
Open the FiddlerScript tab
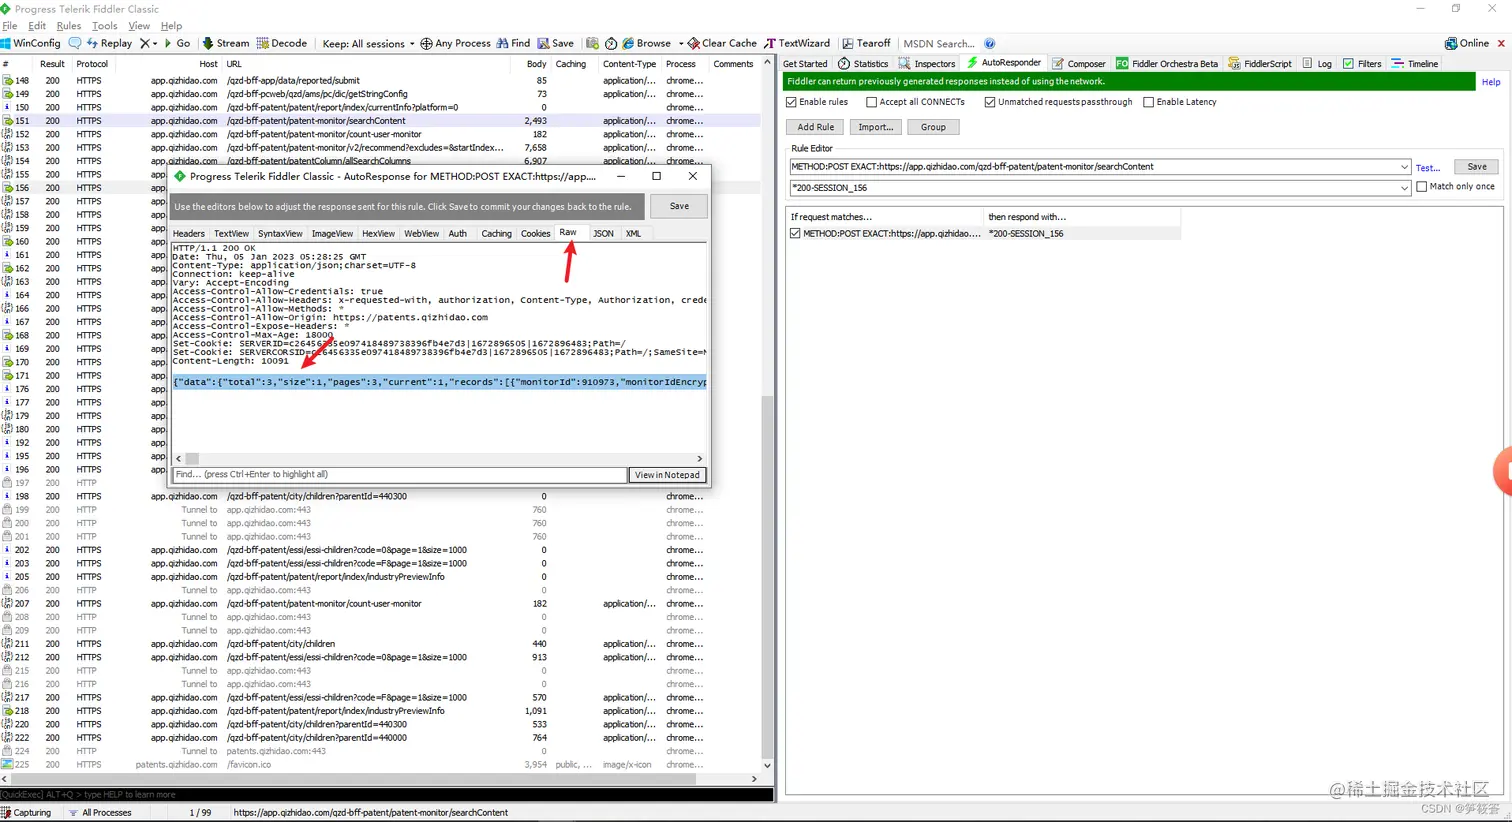[1260, 63]
